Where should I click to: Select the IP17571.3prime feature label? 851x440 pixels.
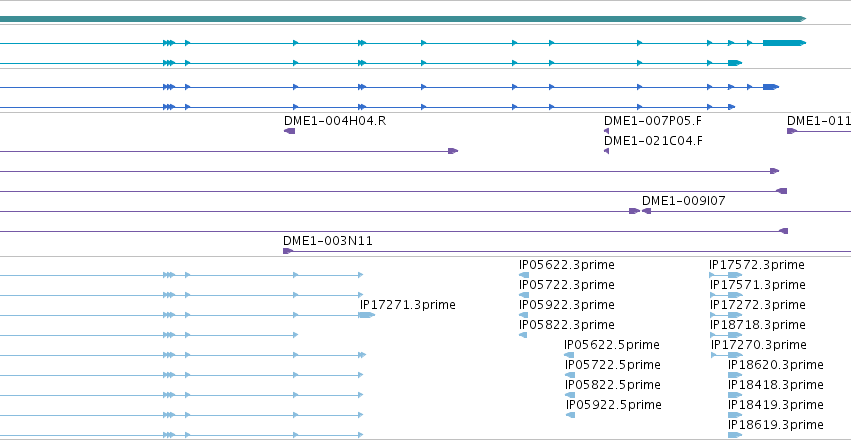tap(758, 285)
